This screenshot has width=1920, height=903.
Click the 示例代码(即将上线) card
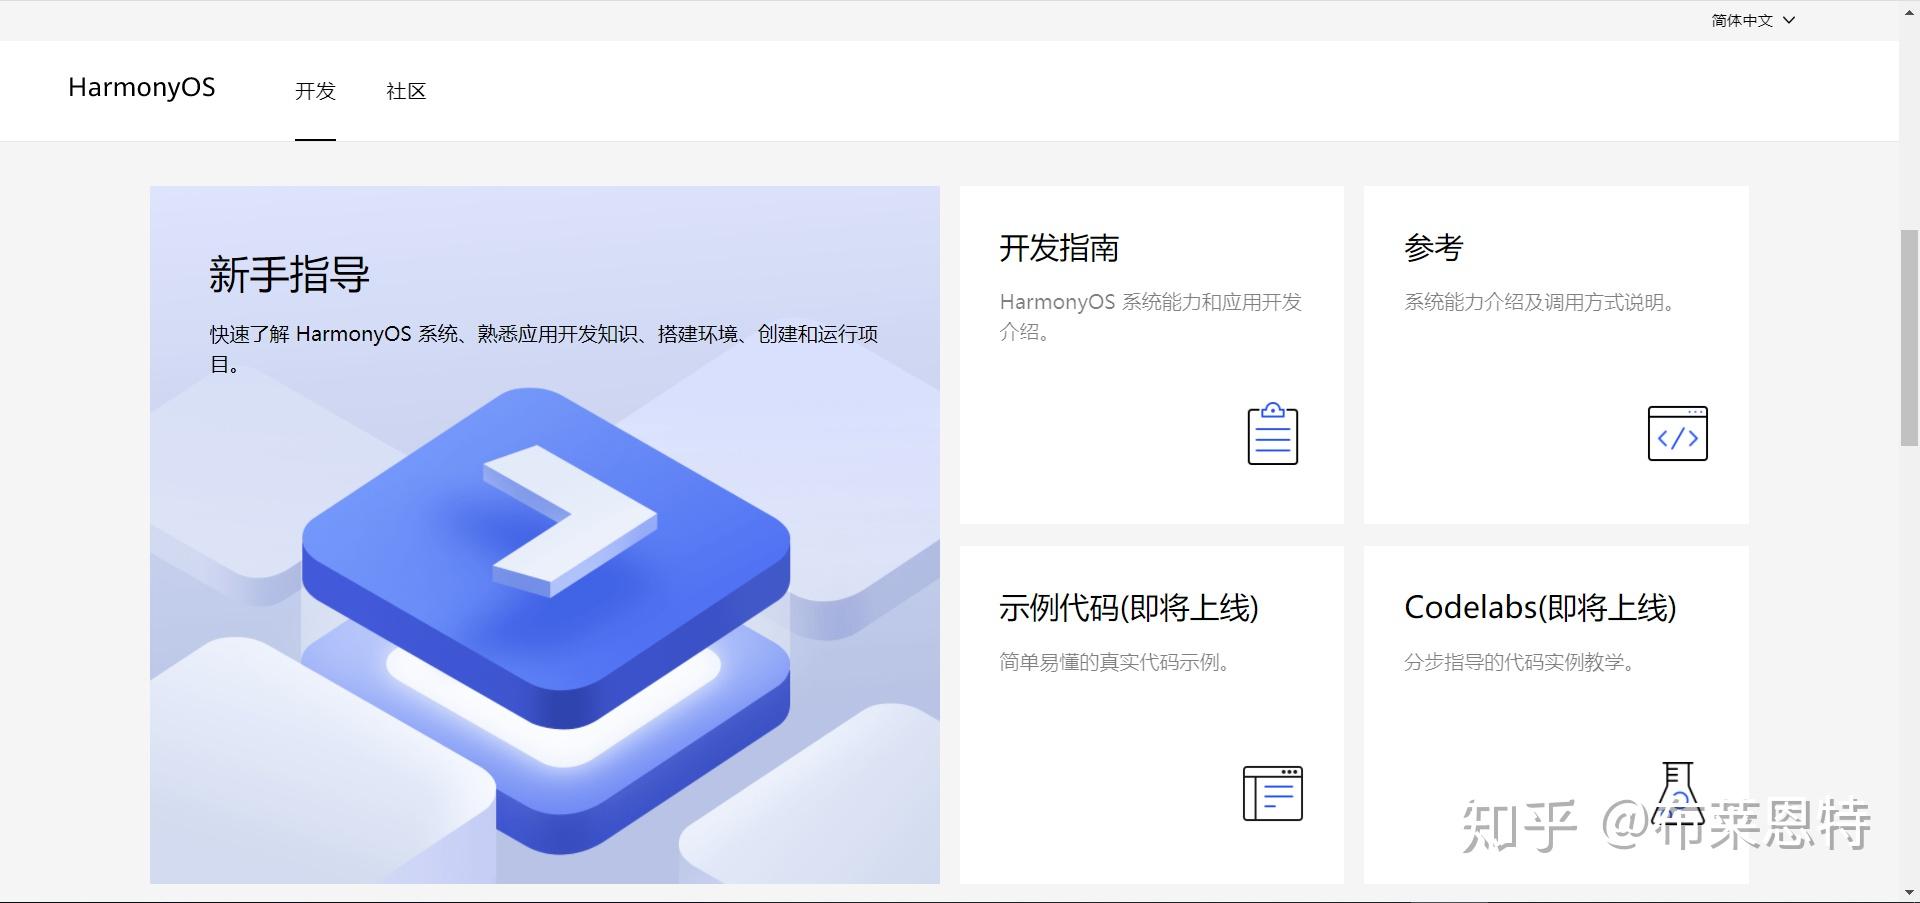click(x=1150, y=714)
